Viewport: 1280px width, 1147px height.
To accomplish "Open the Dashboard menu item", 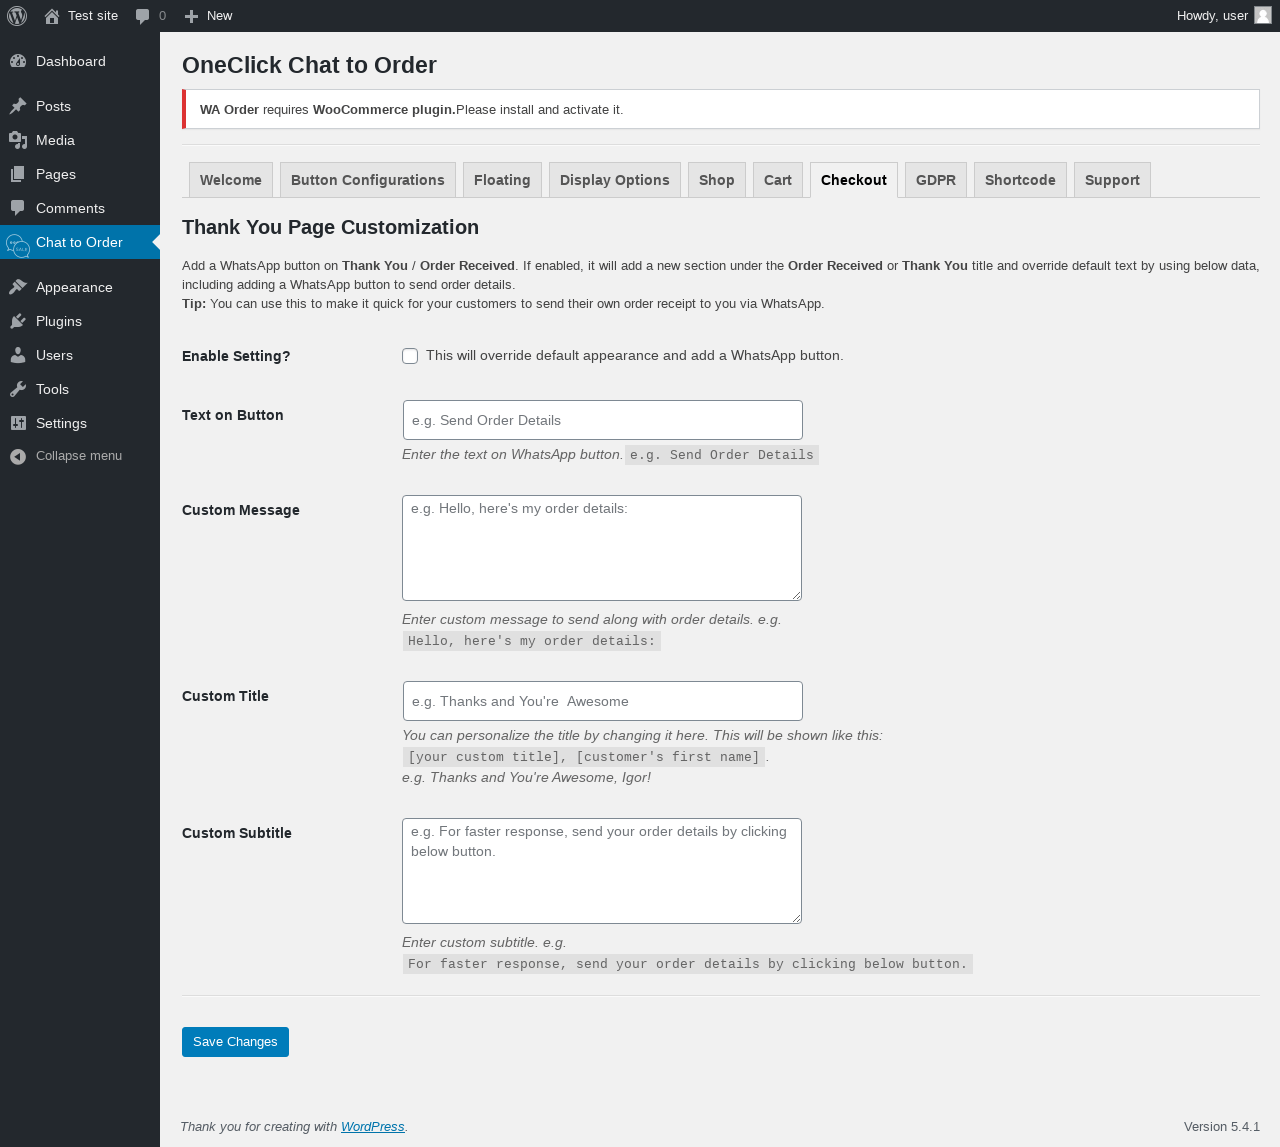I will pyautogui.click(x=80, y=61).
